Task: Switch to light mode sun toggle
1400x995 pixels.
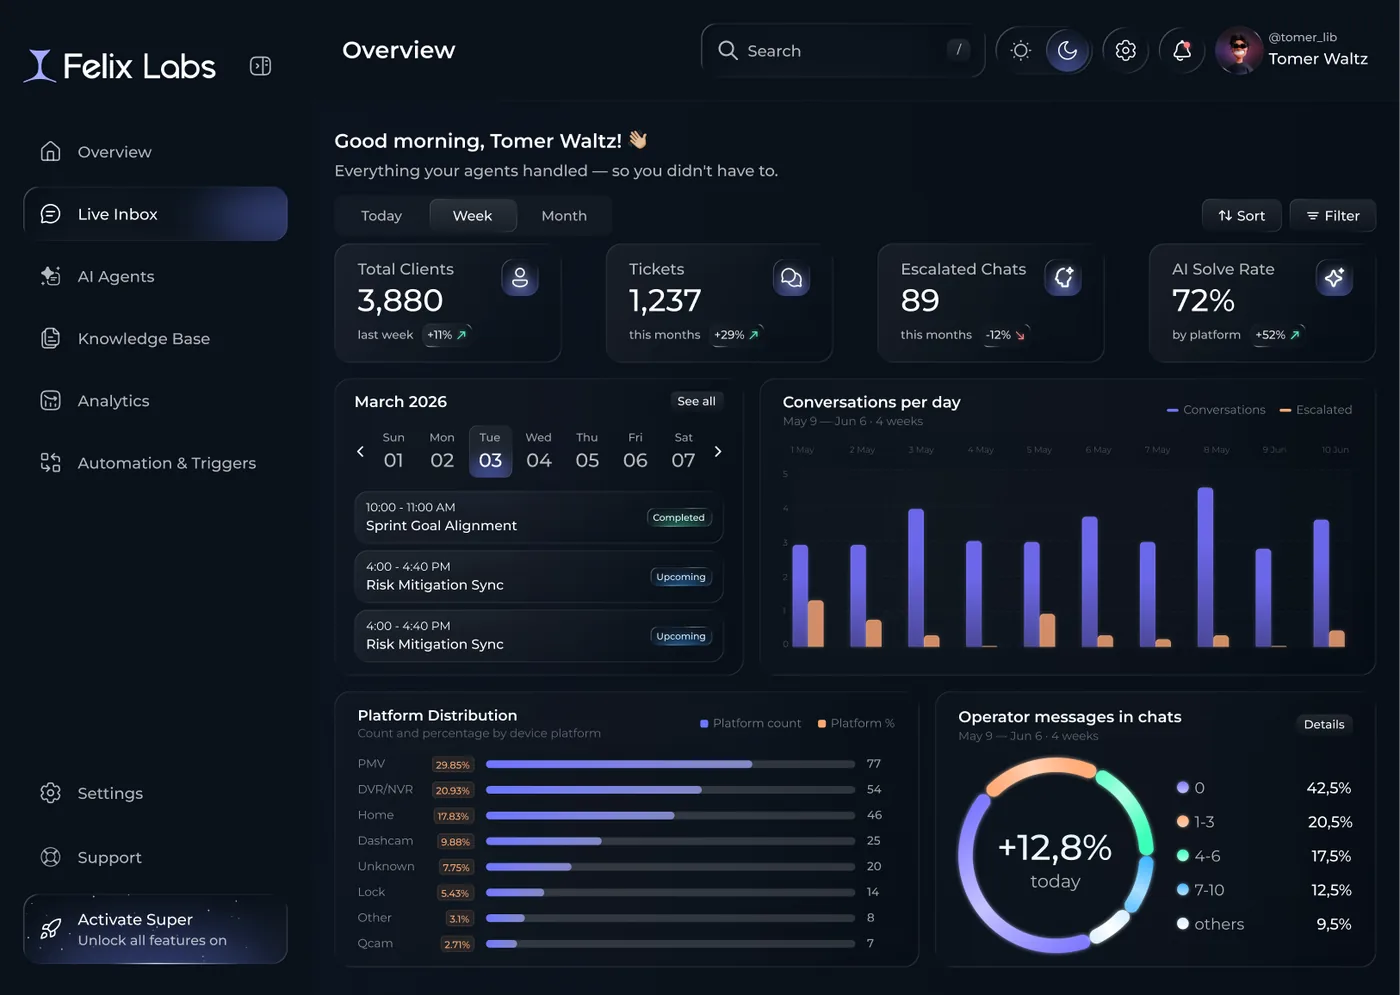Action: click(x=1020, y=50)
